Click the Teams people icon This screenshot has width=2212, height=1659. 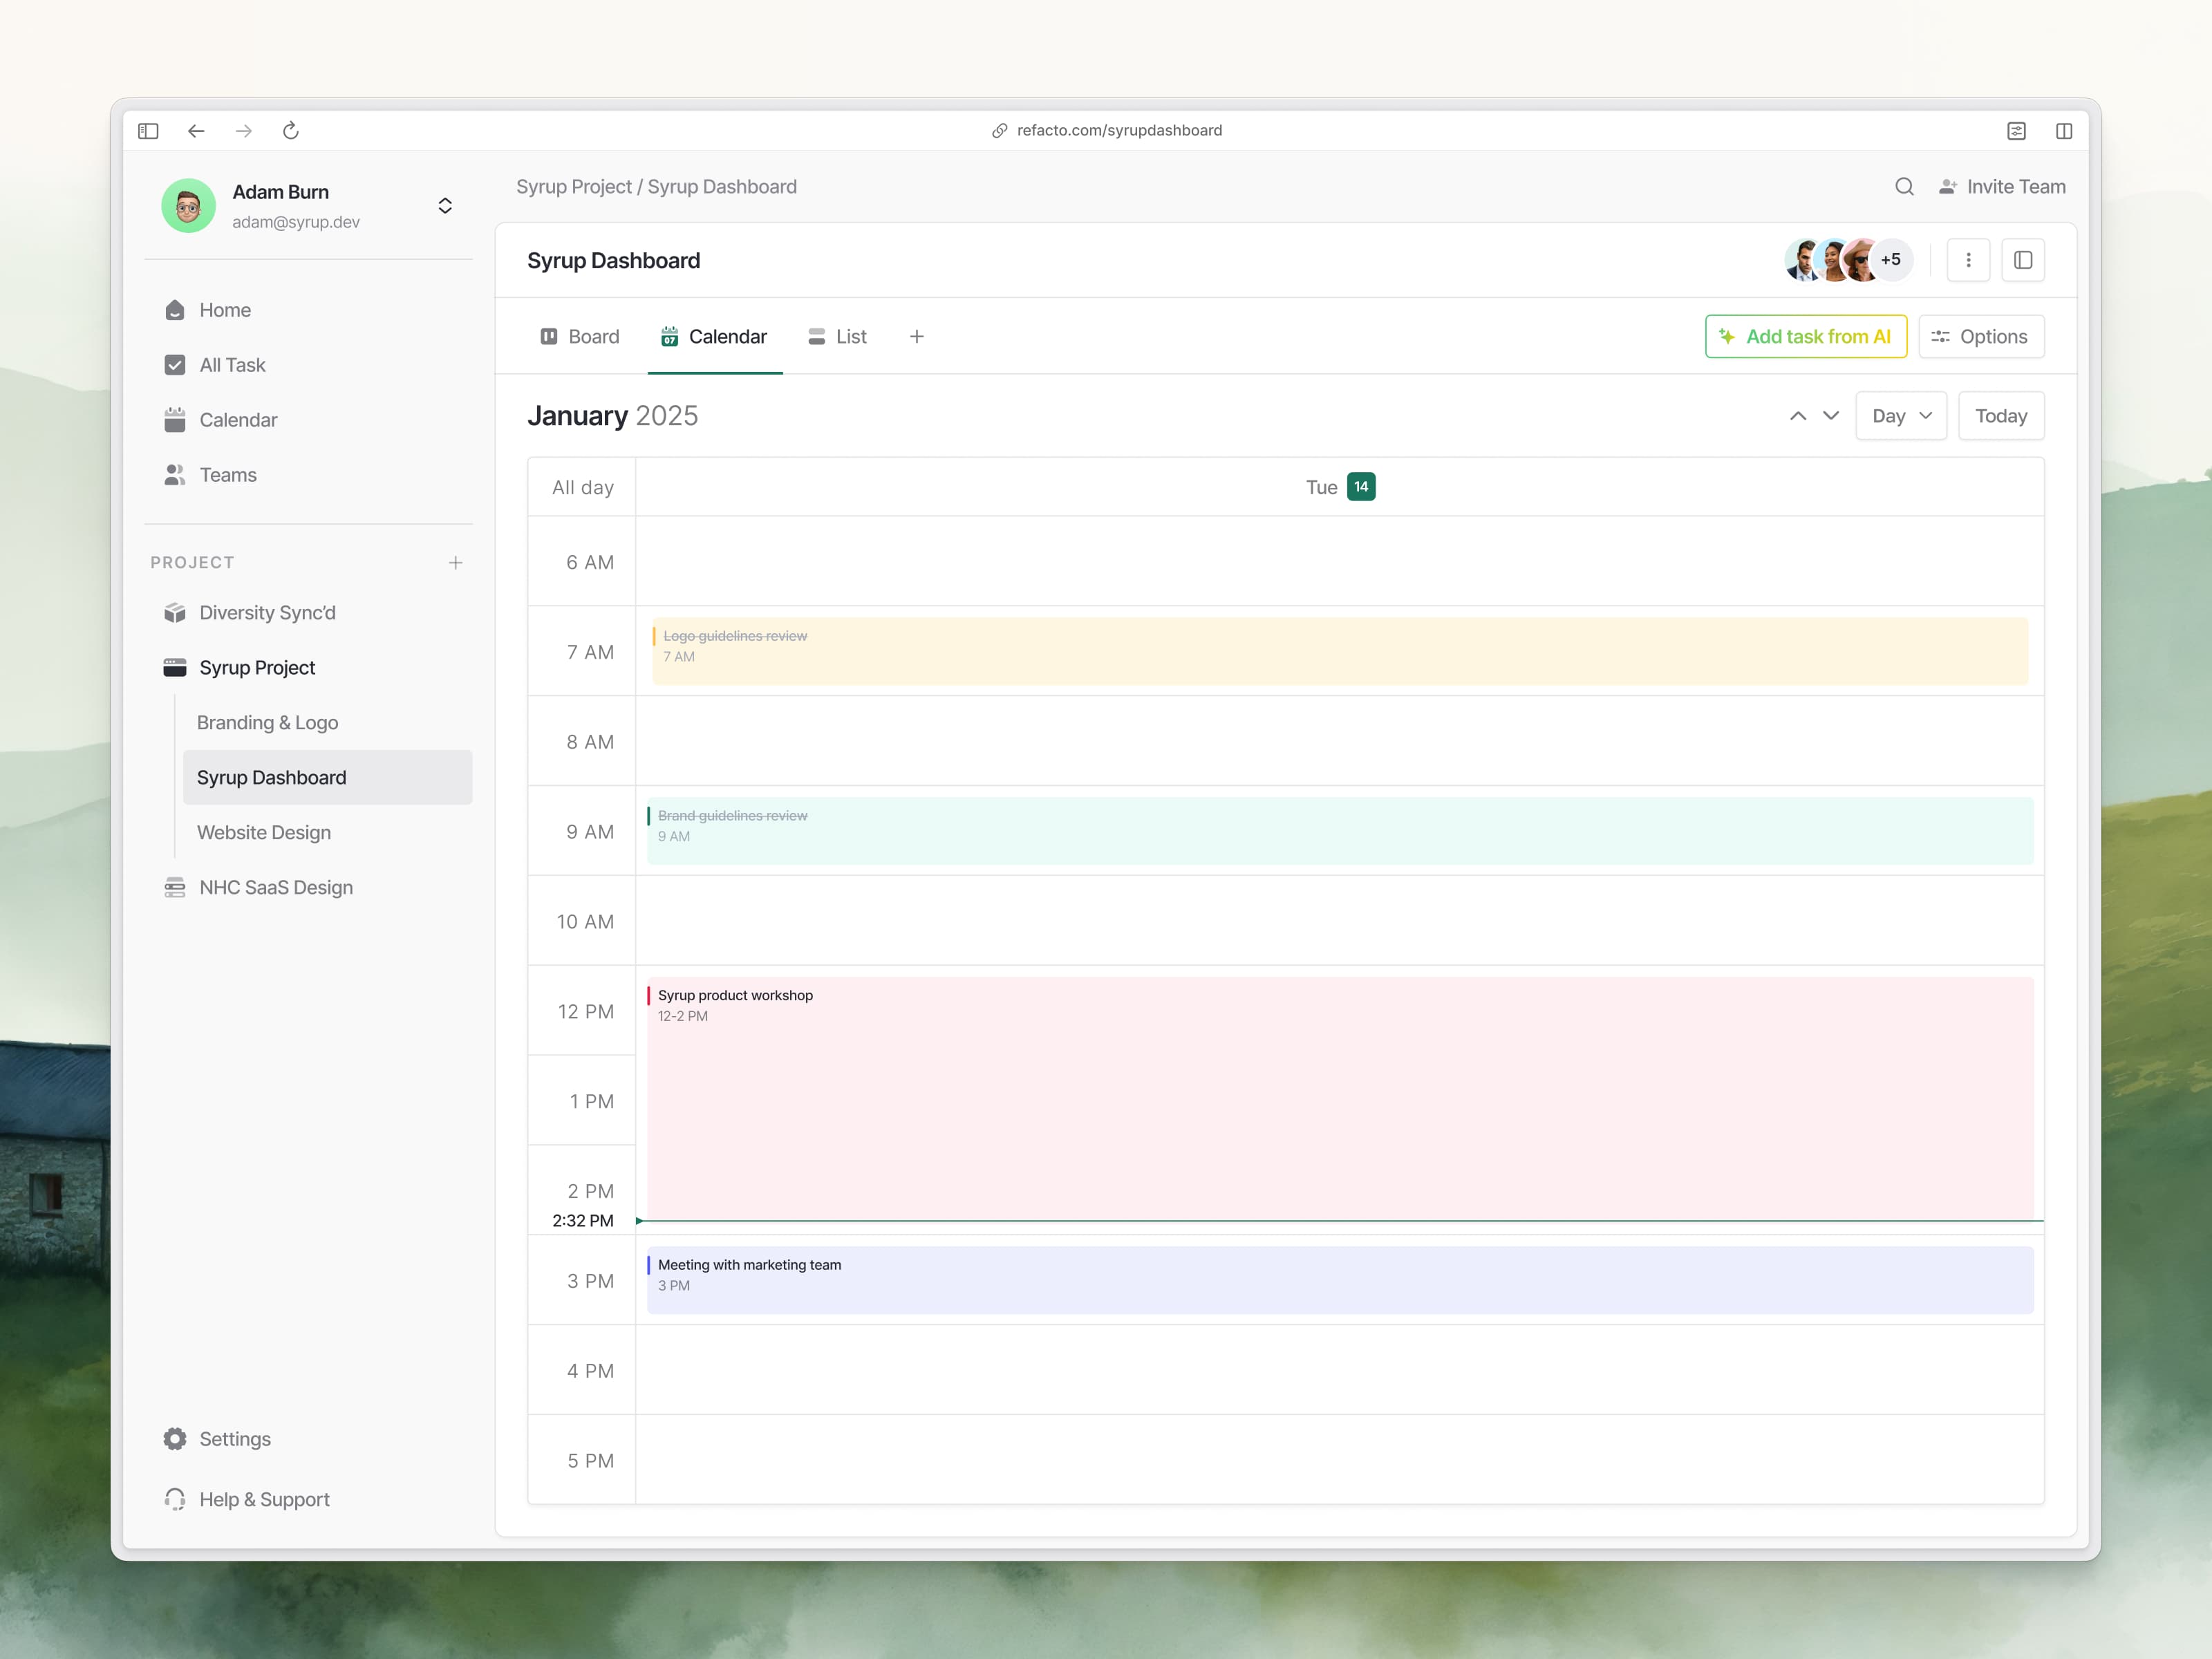175,475
